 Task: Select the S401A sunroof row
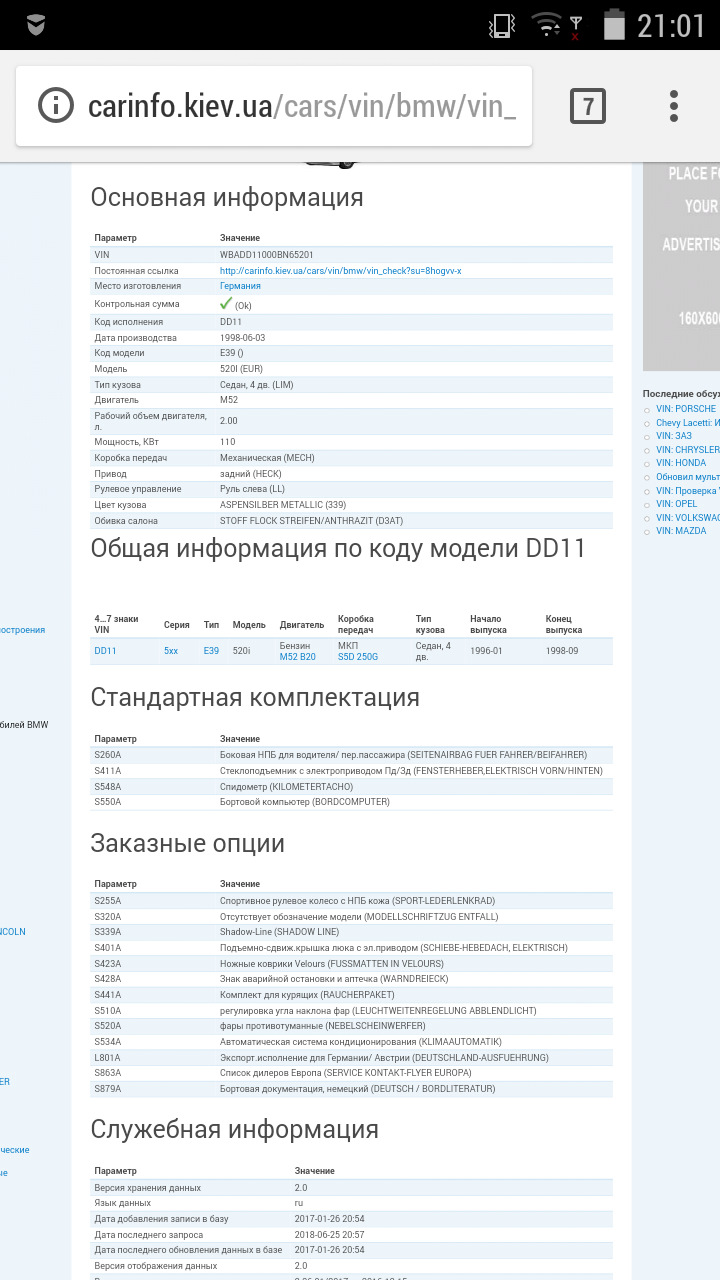351,948
